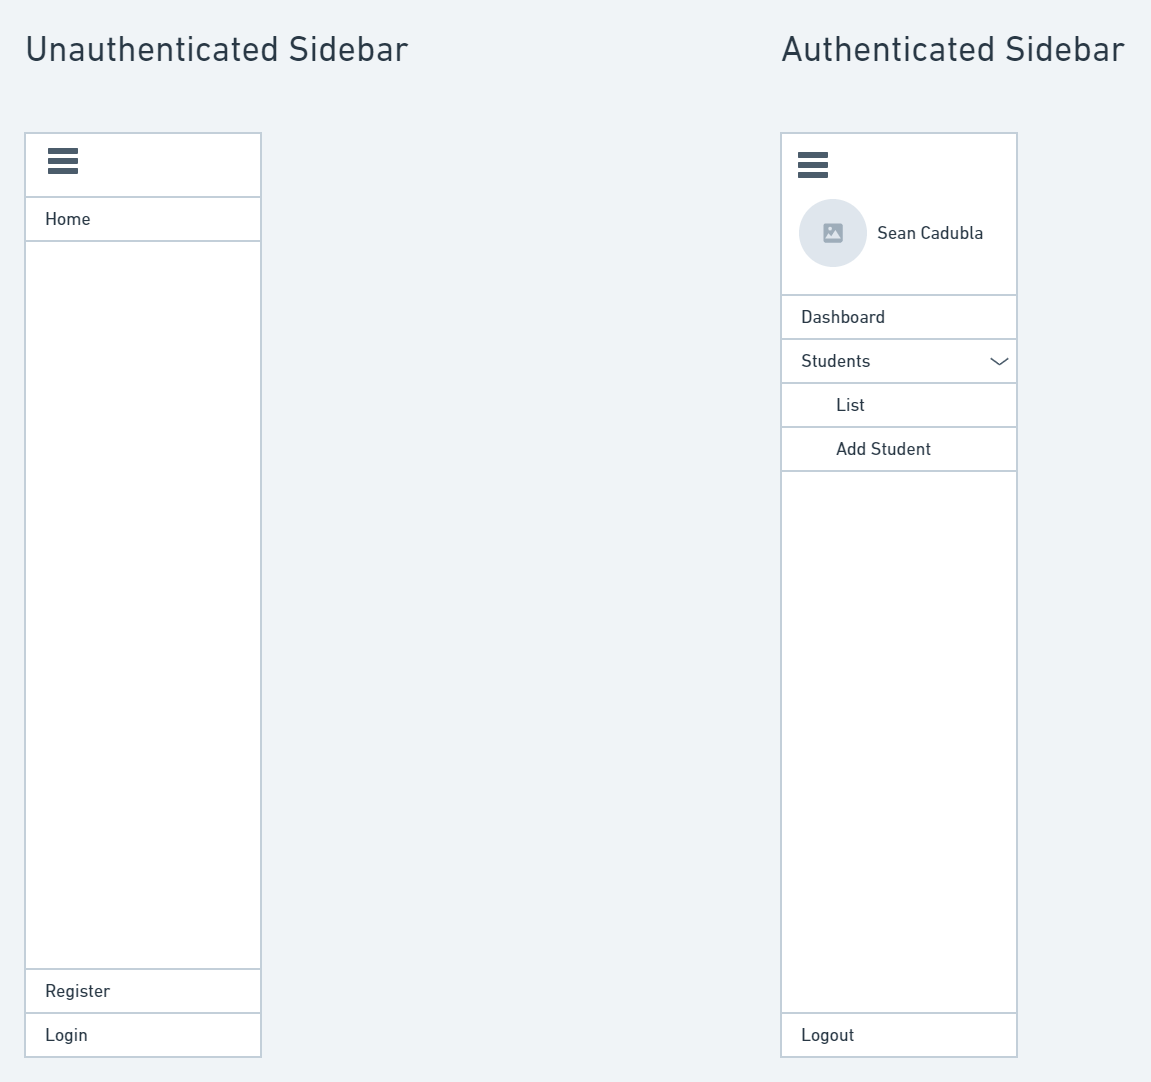Click the Register link
1151x1082 pixels.
pyautogui.click(x=78, y=991)
